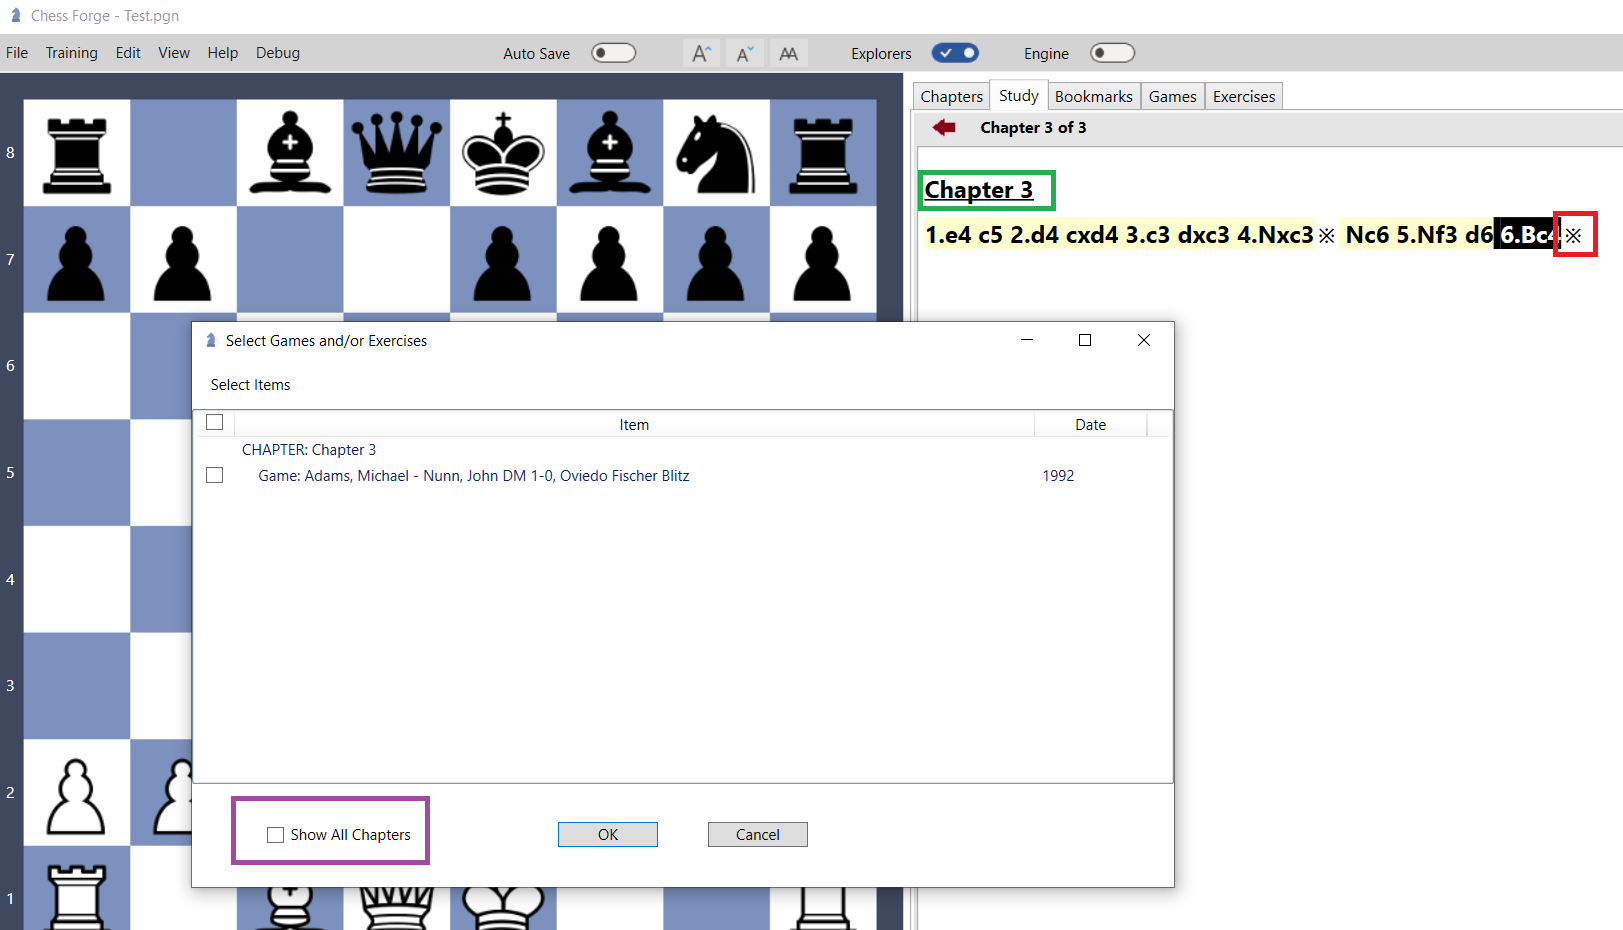The image size is (1623, 930).
Task: Increase notation font size with the A-up icon
Action: tap(700, 53)
